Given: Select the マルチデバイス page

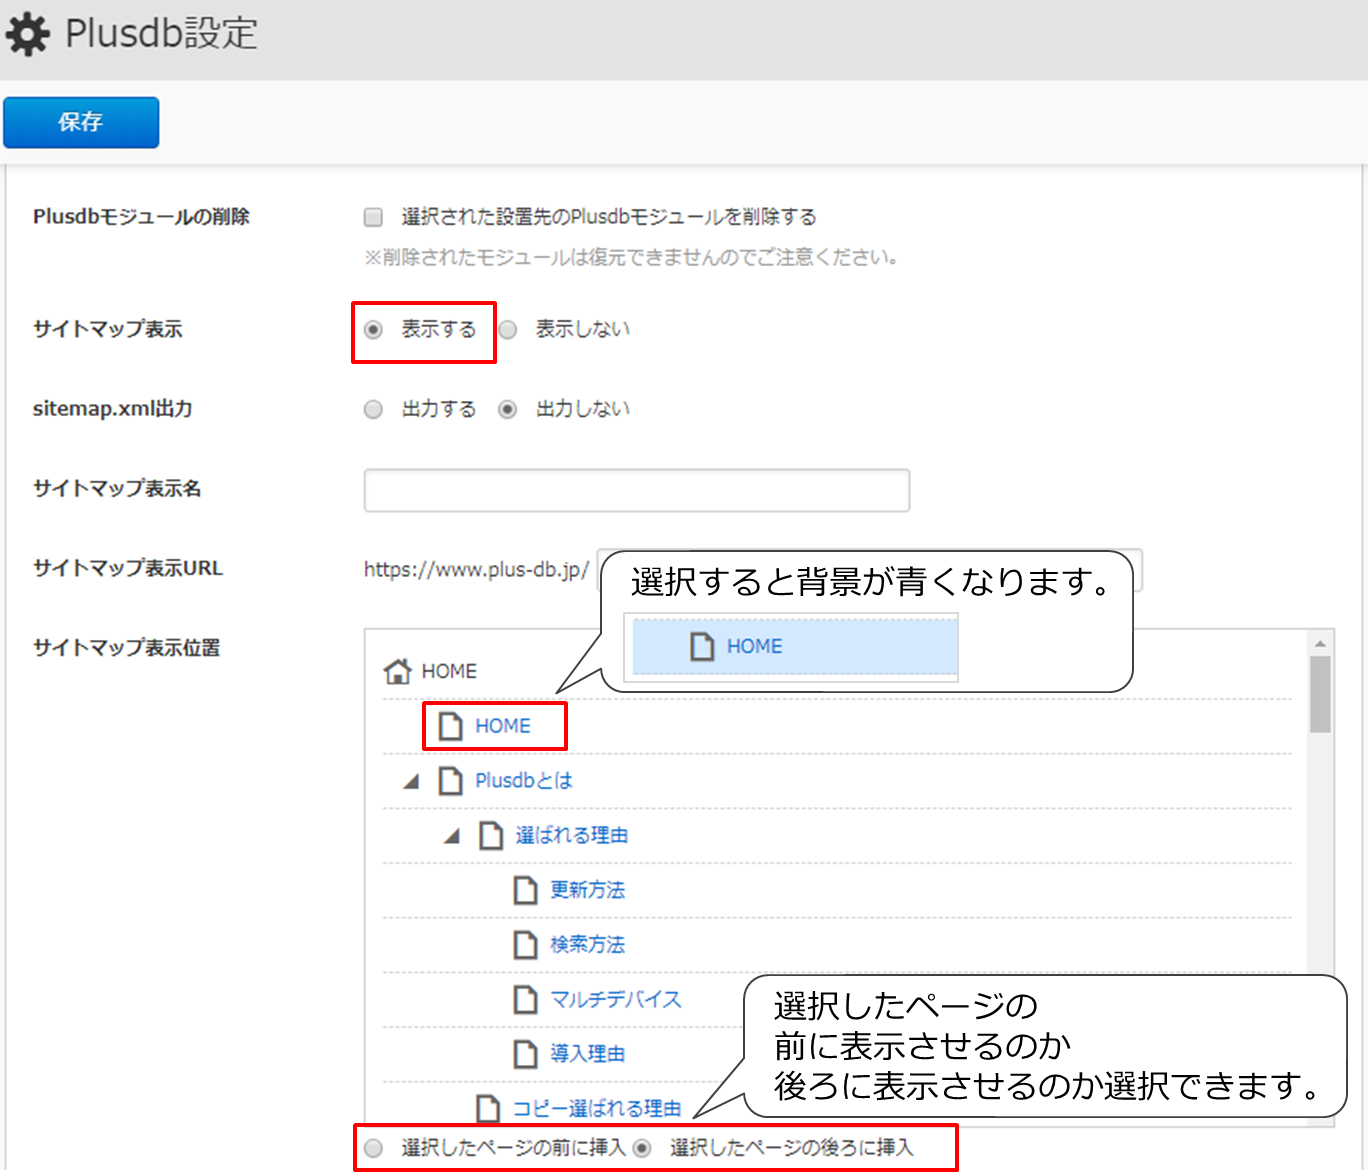Looking at the screenshot, I should [x=616, y=999].
